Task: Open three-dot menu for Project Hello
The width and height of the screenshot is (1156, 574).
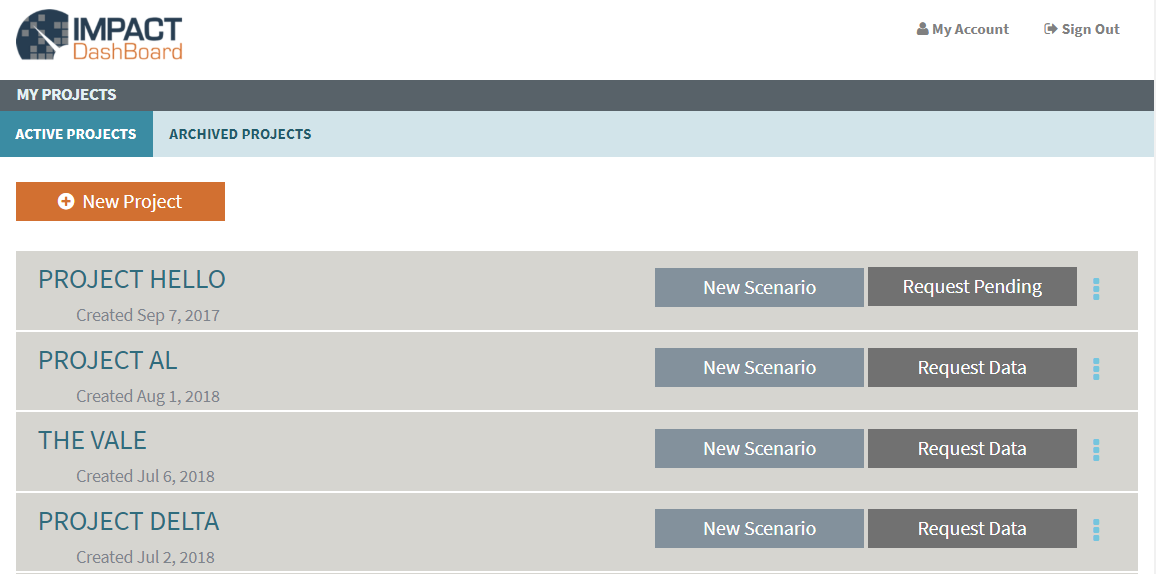Action: 1096,289
